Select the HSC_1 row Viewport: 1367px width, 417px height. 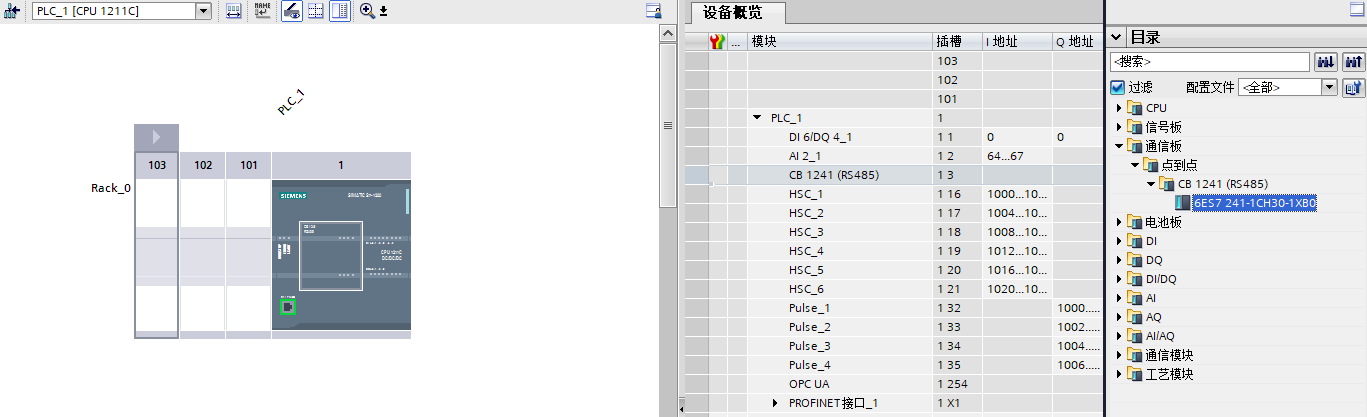coord(894,194)
